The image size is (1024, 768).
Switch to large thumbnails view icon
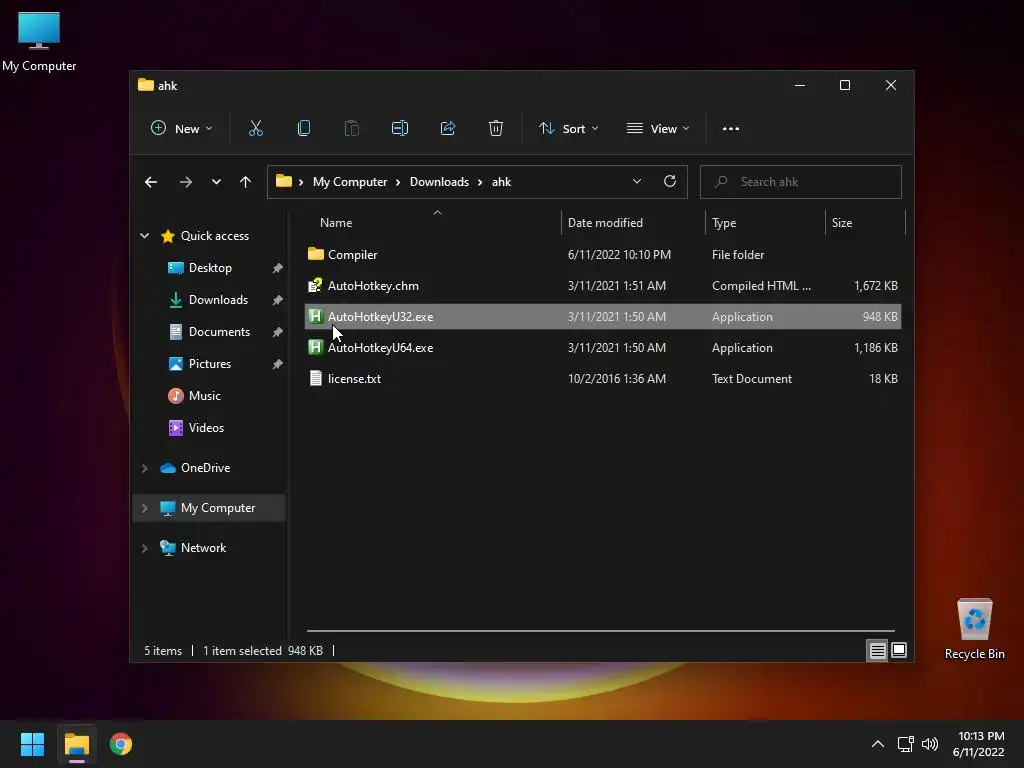pos(899,650)
